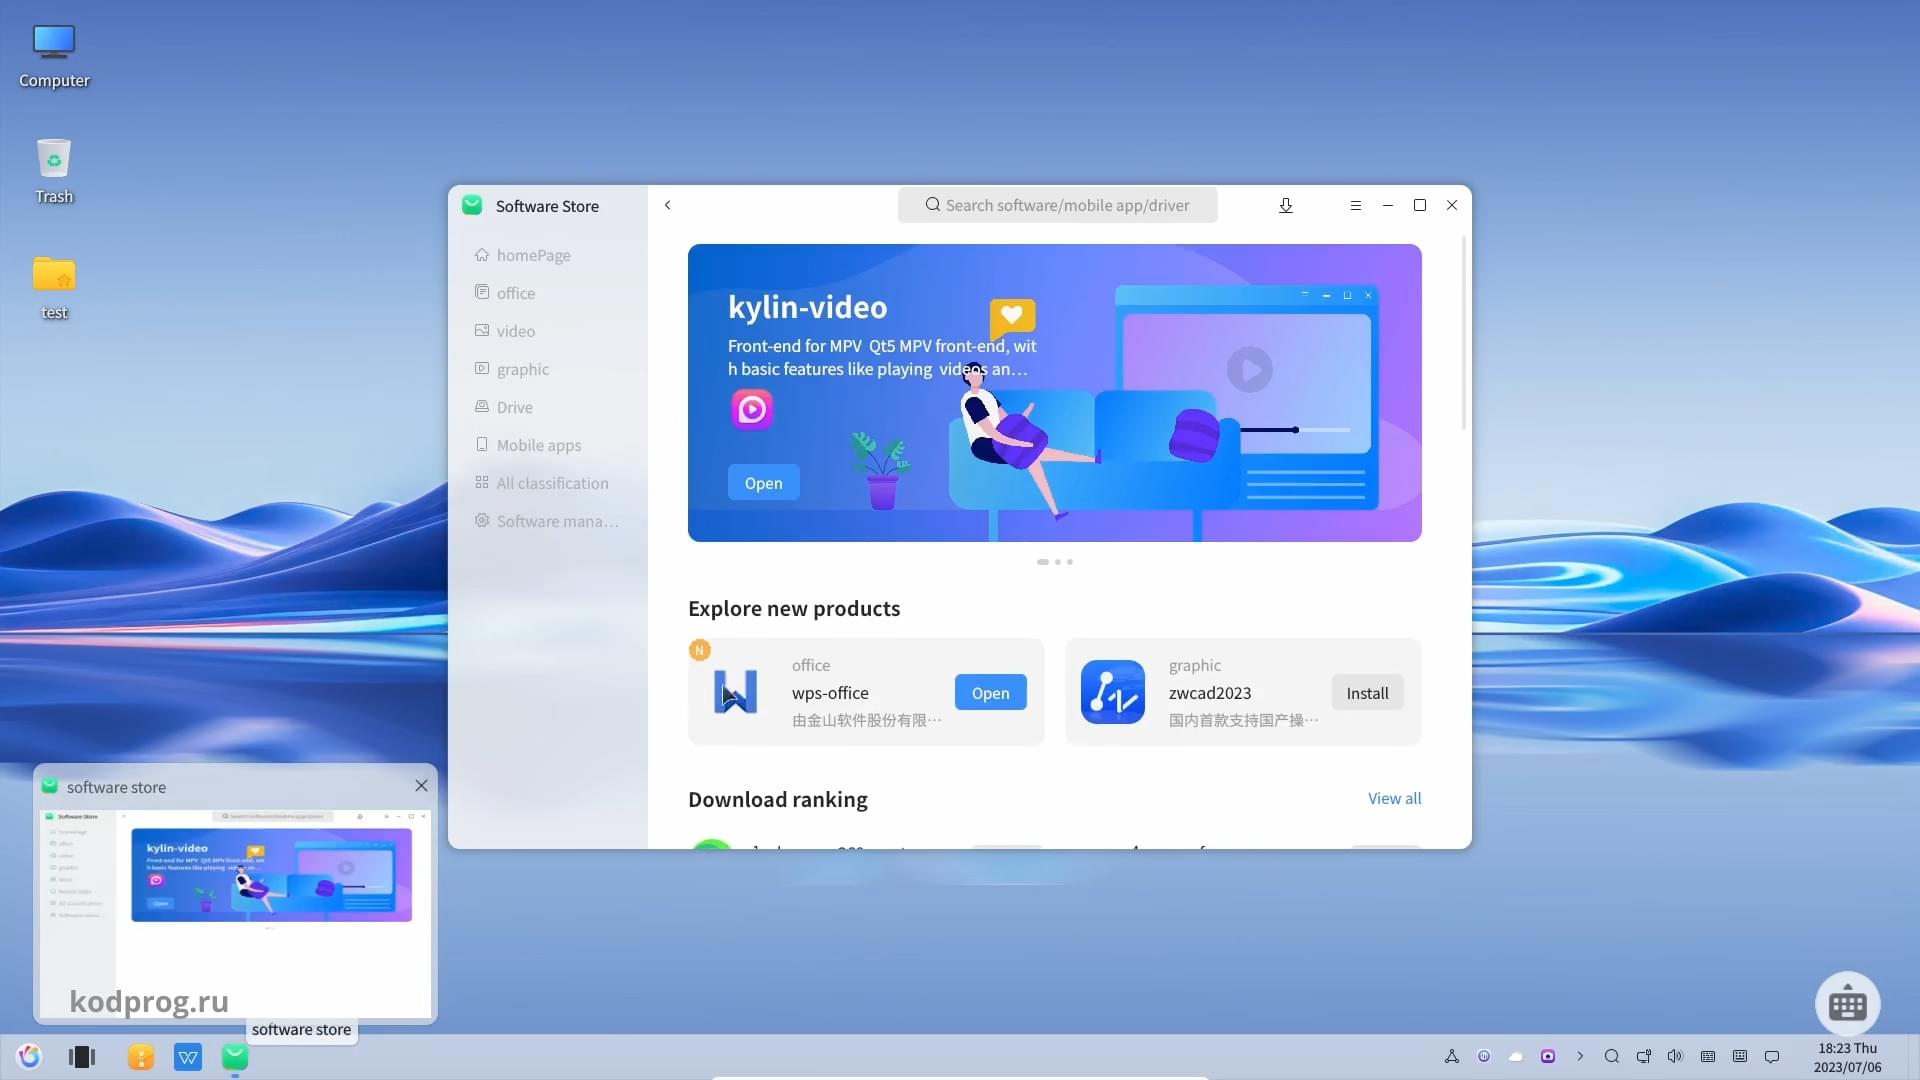View all download ranking
This screenshot has width=1920, height=1080.
(x=1394, y=798)
